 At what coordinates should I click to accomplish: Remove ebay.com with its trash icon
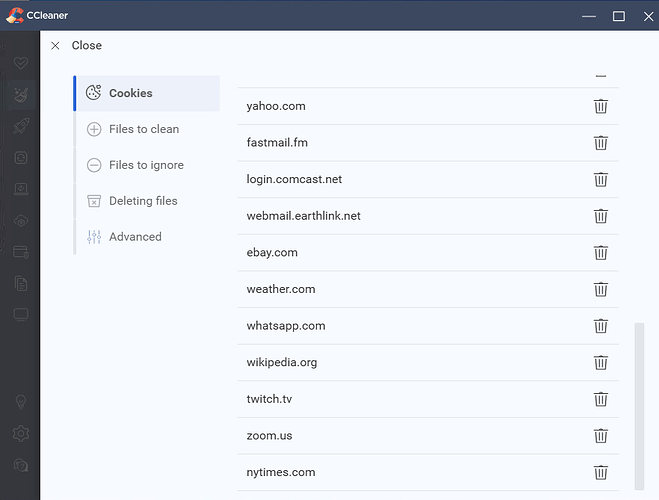[x=600, y=253]
